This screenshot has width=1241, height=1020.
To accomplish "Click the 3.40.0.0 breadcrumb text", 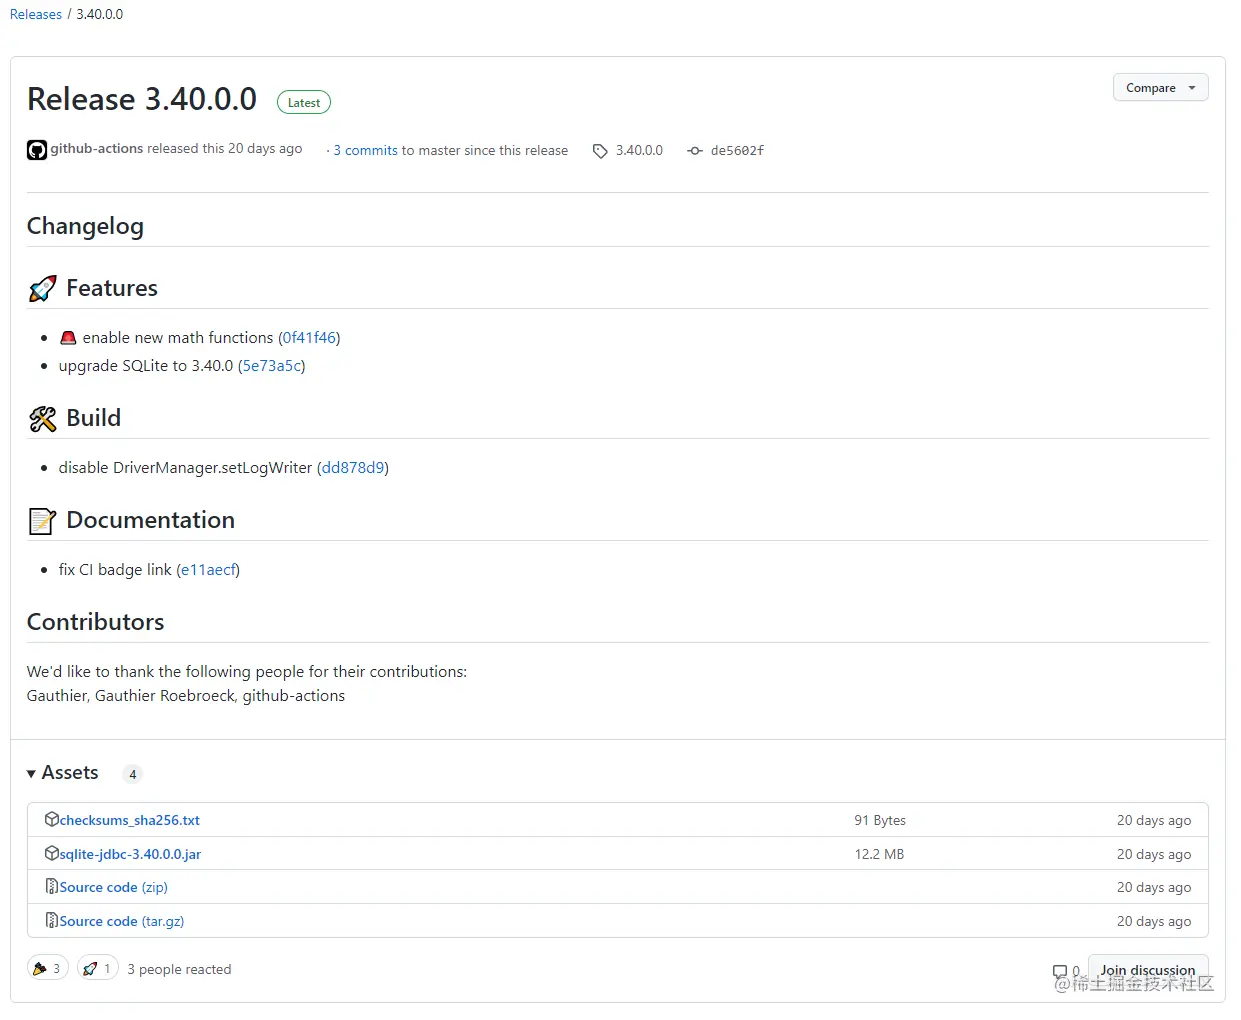I will [x=100, y=14].
